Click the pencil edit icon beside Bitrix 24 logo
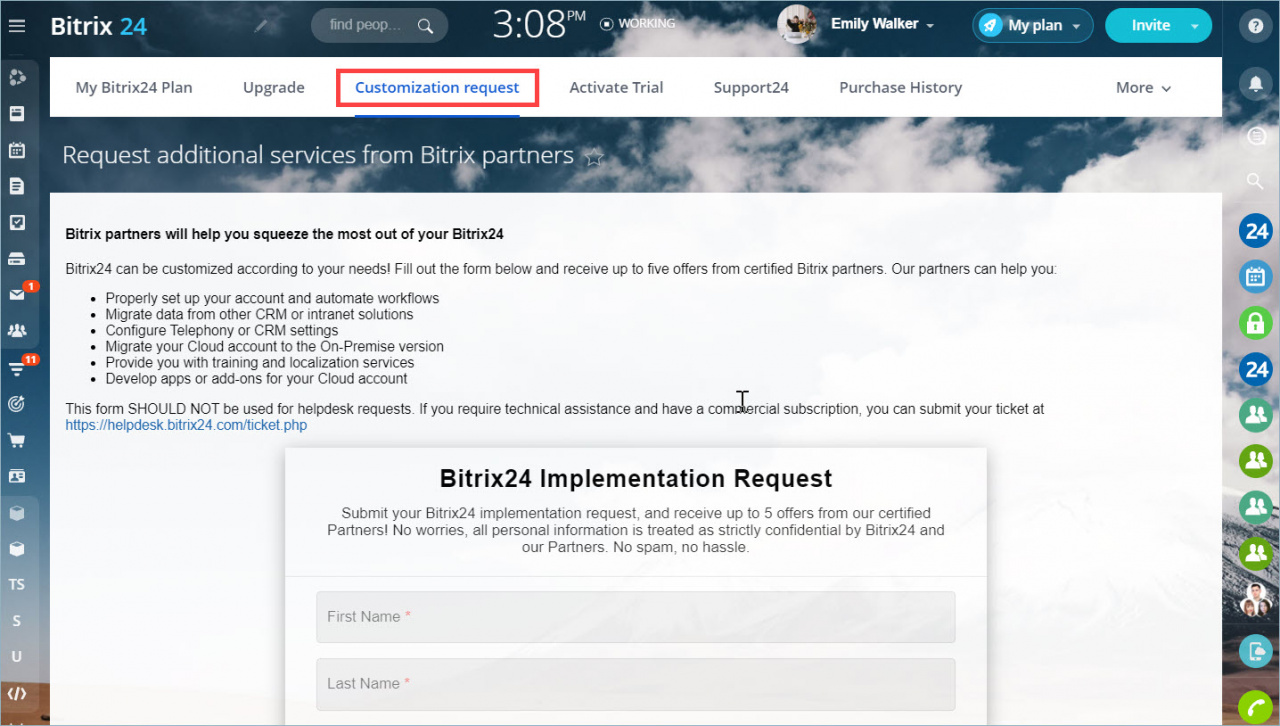Screen dimensions: 1280x726 (261, 26)
